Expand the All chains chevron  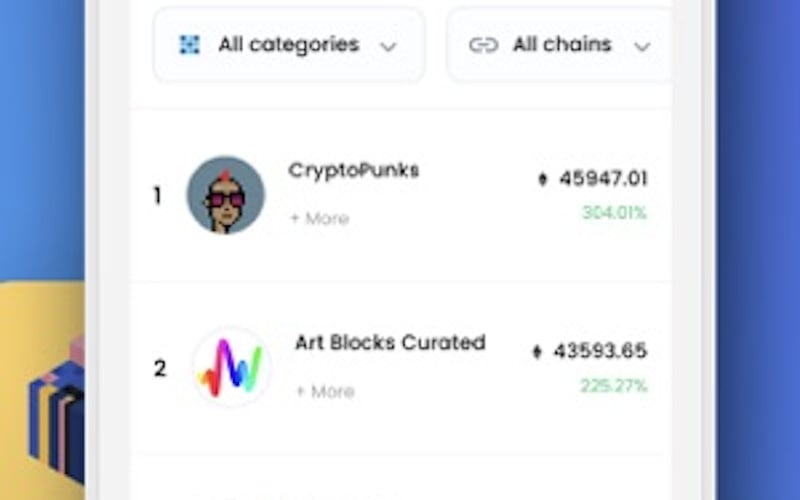[642, 46]
